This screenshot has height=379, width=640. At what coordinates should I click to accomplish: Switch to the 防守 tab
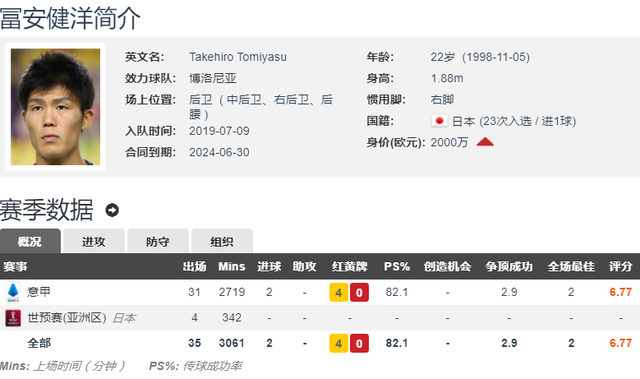click(158, 241)
